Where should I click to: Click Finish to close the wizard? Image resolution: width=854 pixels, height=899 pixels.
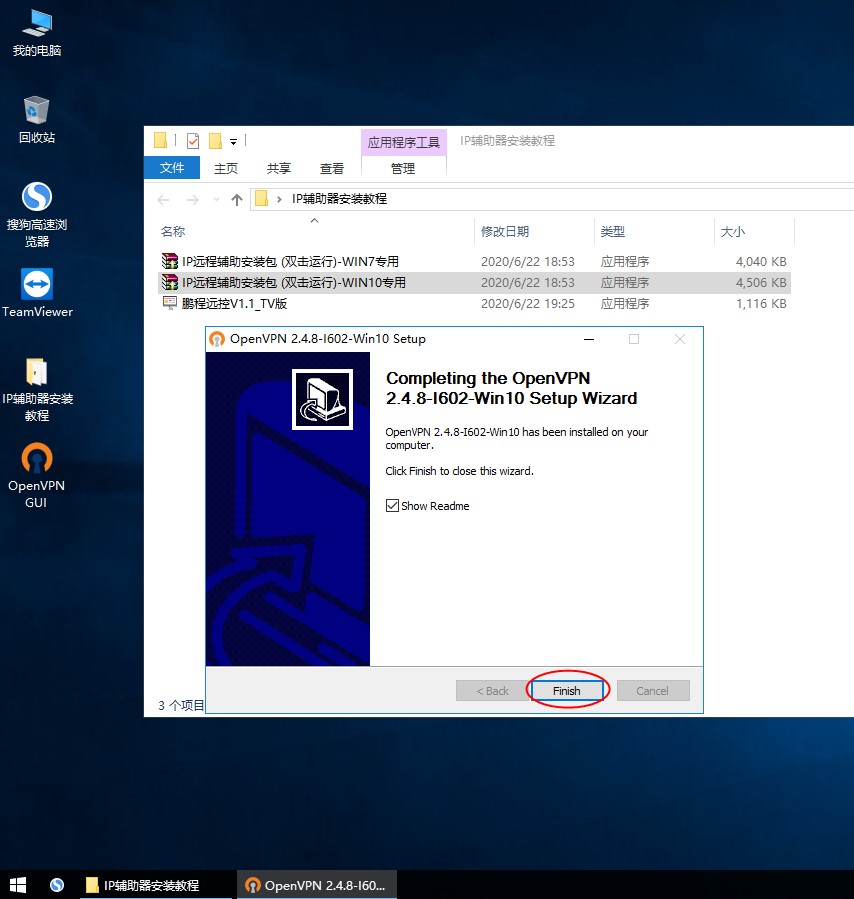point(567,691)
